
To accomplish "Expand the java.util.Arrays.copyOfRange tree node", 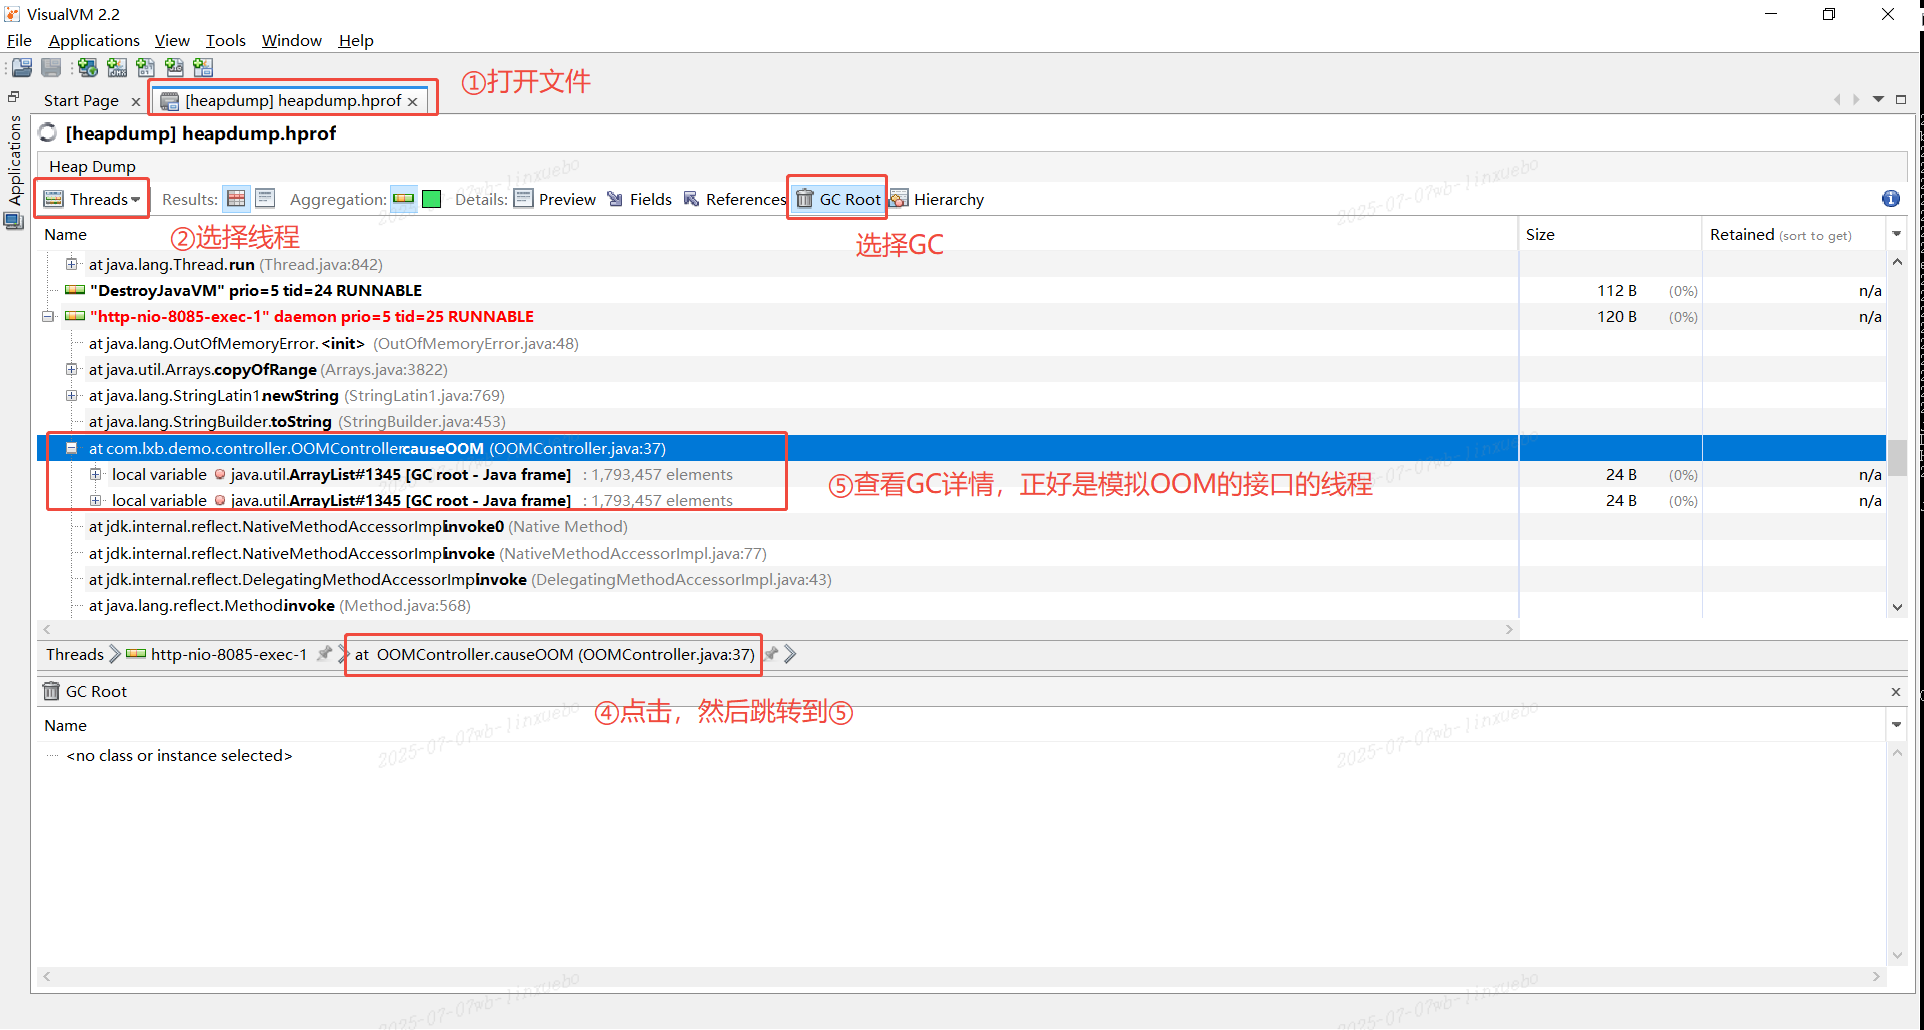I will 72,369.
